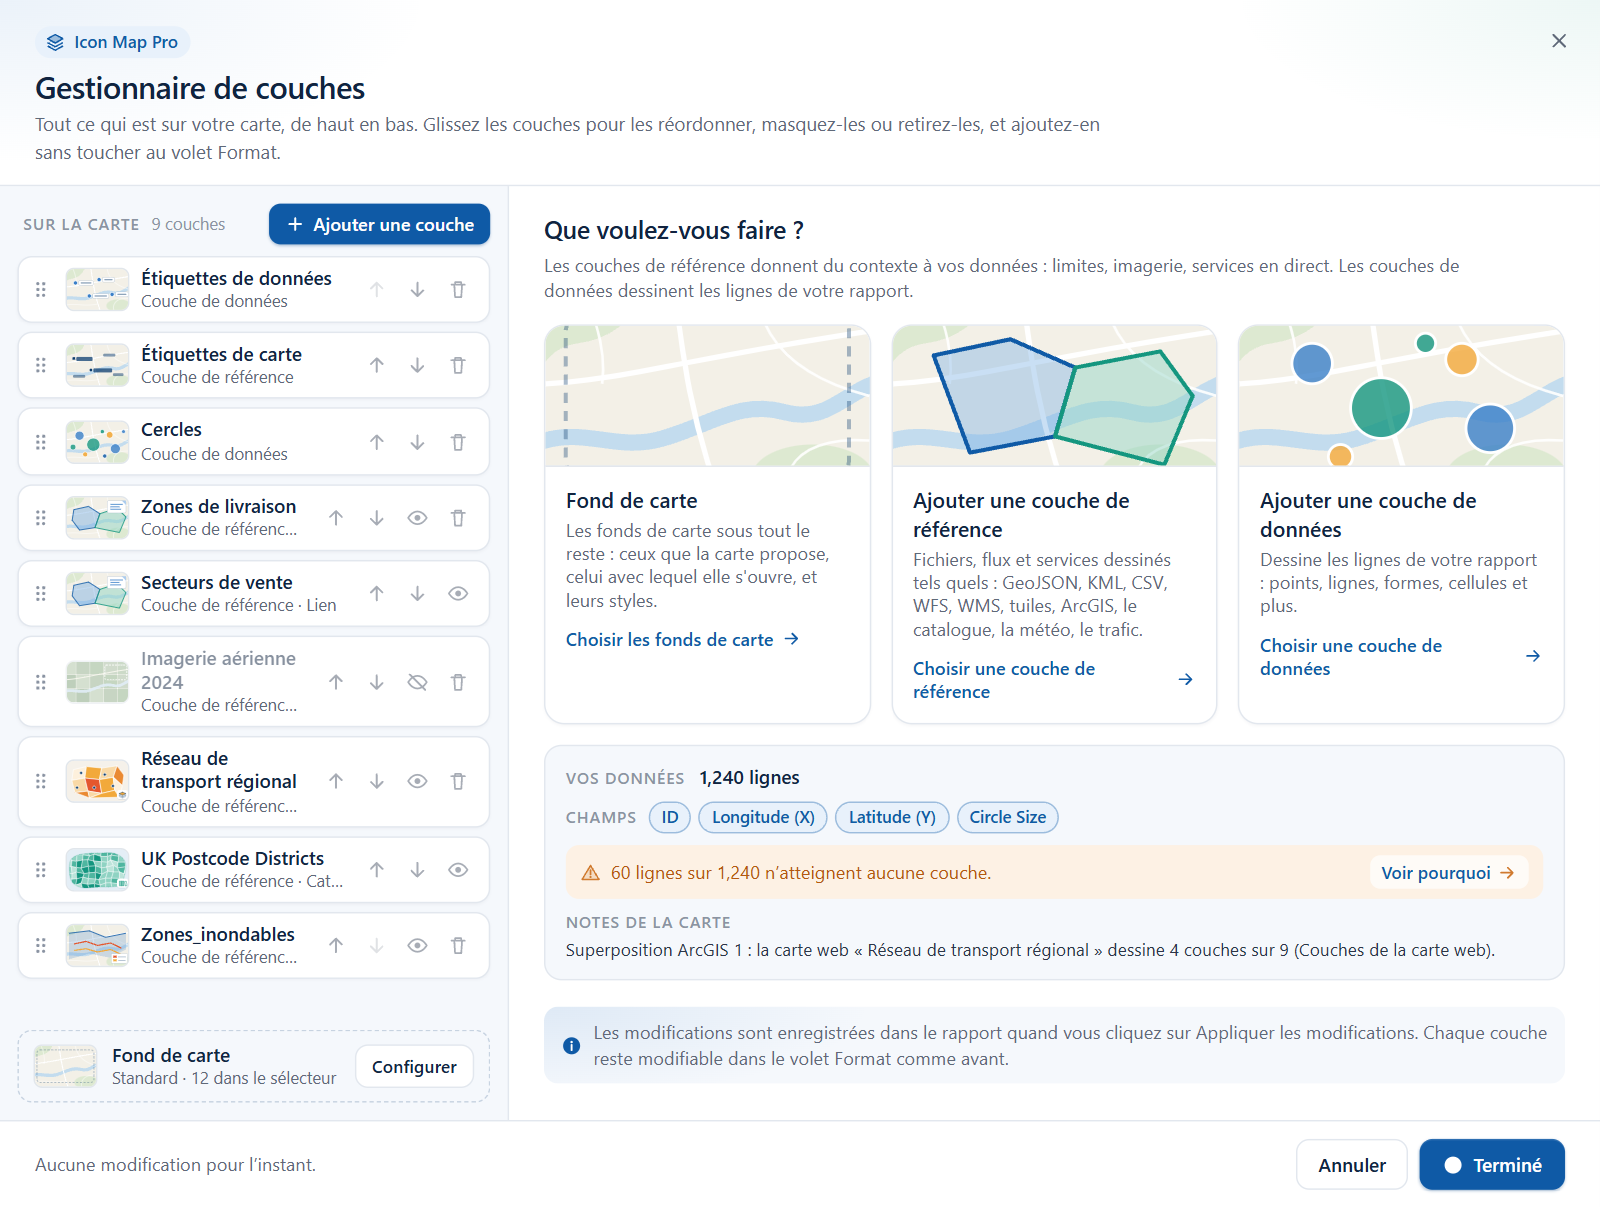Delete the Zones de livraison layer
The height and width of the screenshot is (1207, 1600).
coord(458,518)
